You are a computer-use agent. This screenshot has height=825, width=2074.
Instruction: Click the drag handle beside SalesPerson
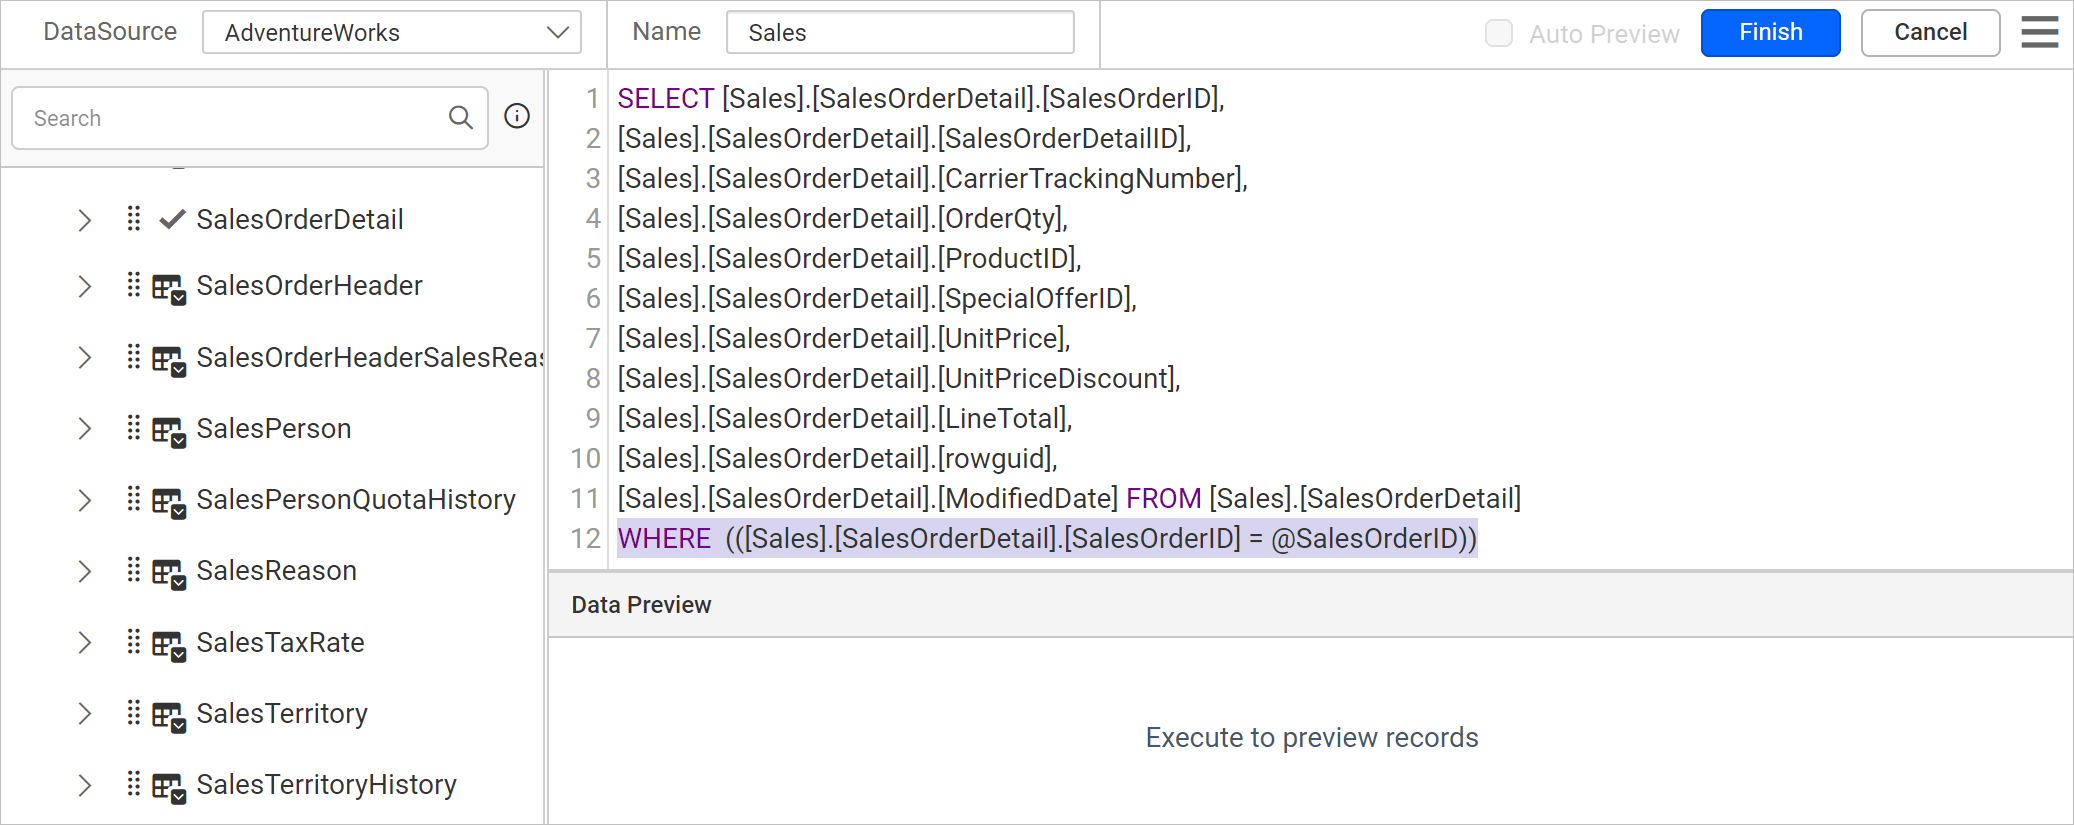pyautogui.click(x=134, y=428)
